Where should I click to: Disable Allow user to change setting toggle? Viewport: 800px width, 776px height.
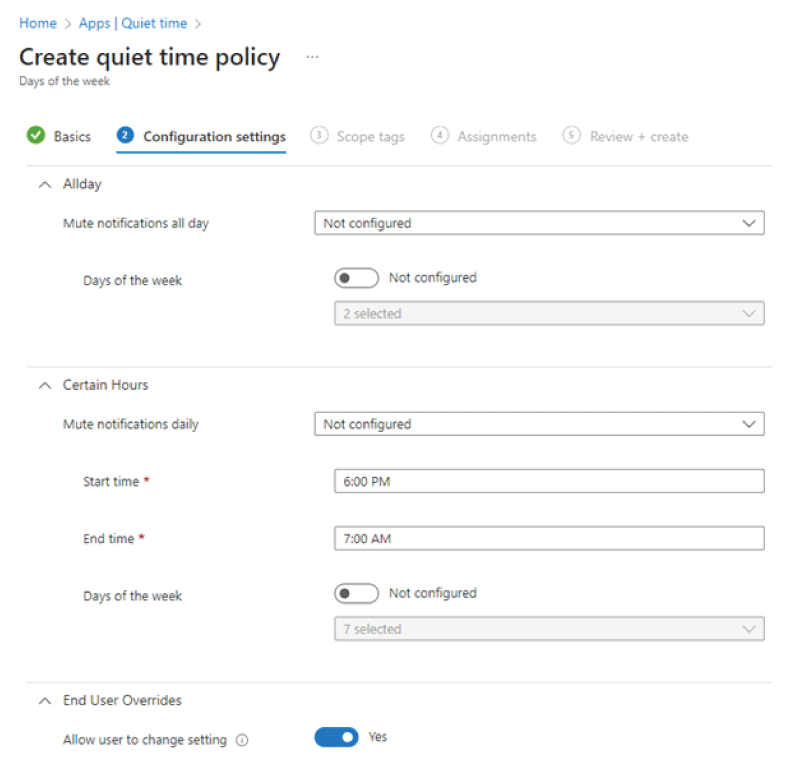(x=337, y=737)
